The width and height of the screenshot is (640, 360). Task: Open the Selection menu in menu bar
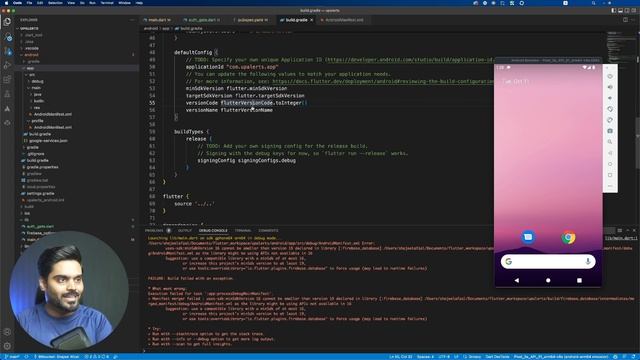tap(55, 3)
